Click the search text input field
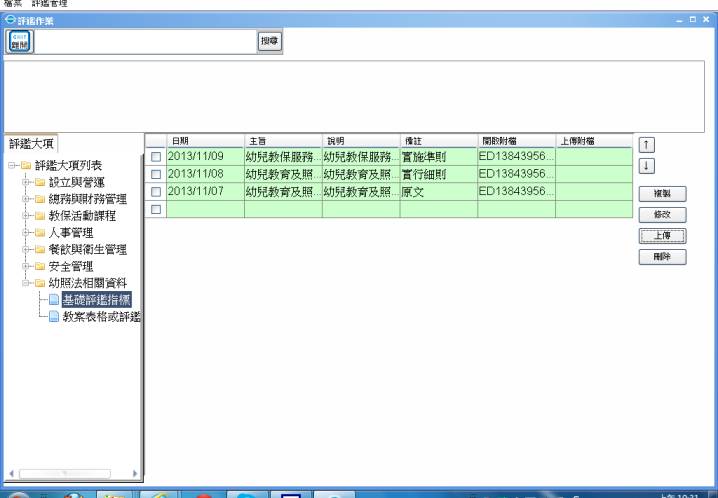The height and width of the screenshot is (498, 718). pyautogui.click(x=145, y=41)
